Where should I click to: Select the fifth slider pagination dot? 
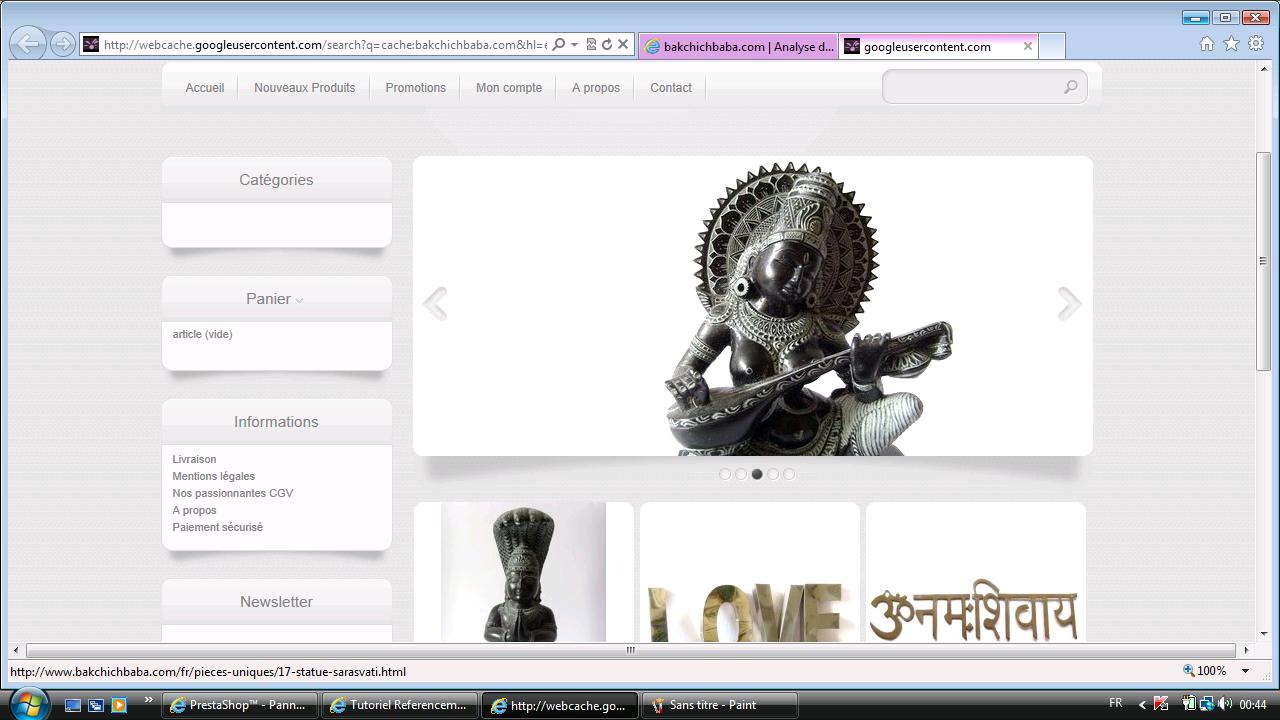click(789, 474)
